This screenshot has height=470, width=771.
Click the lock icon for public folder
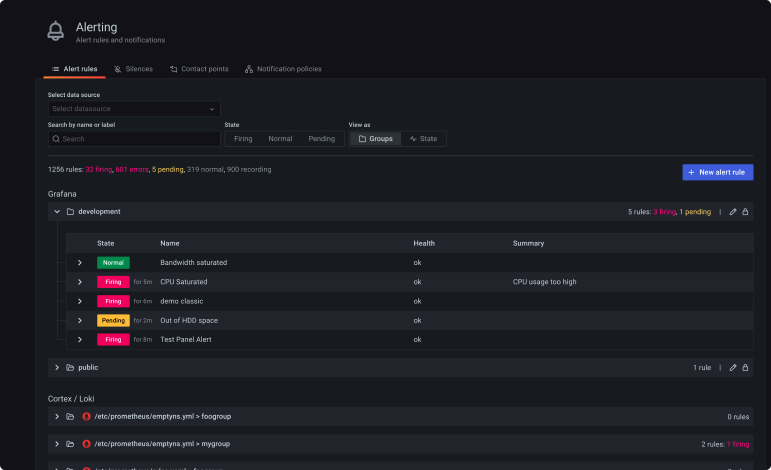[745, 368]
